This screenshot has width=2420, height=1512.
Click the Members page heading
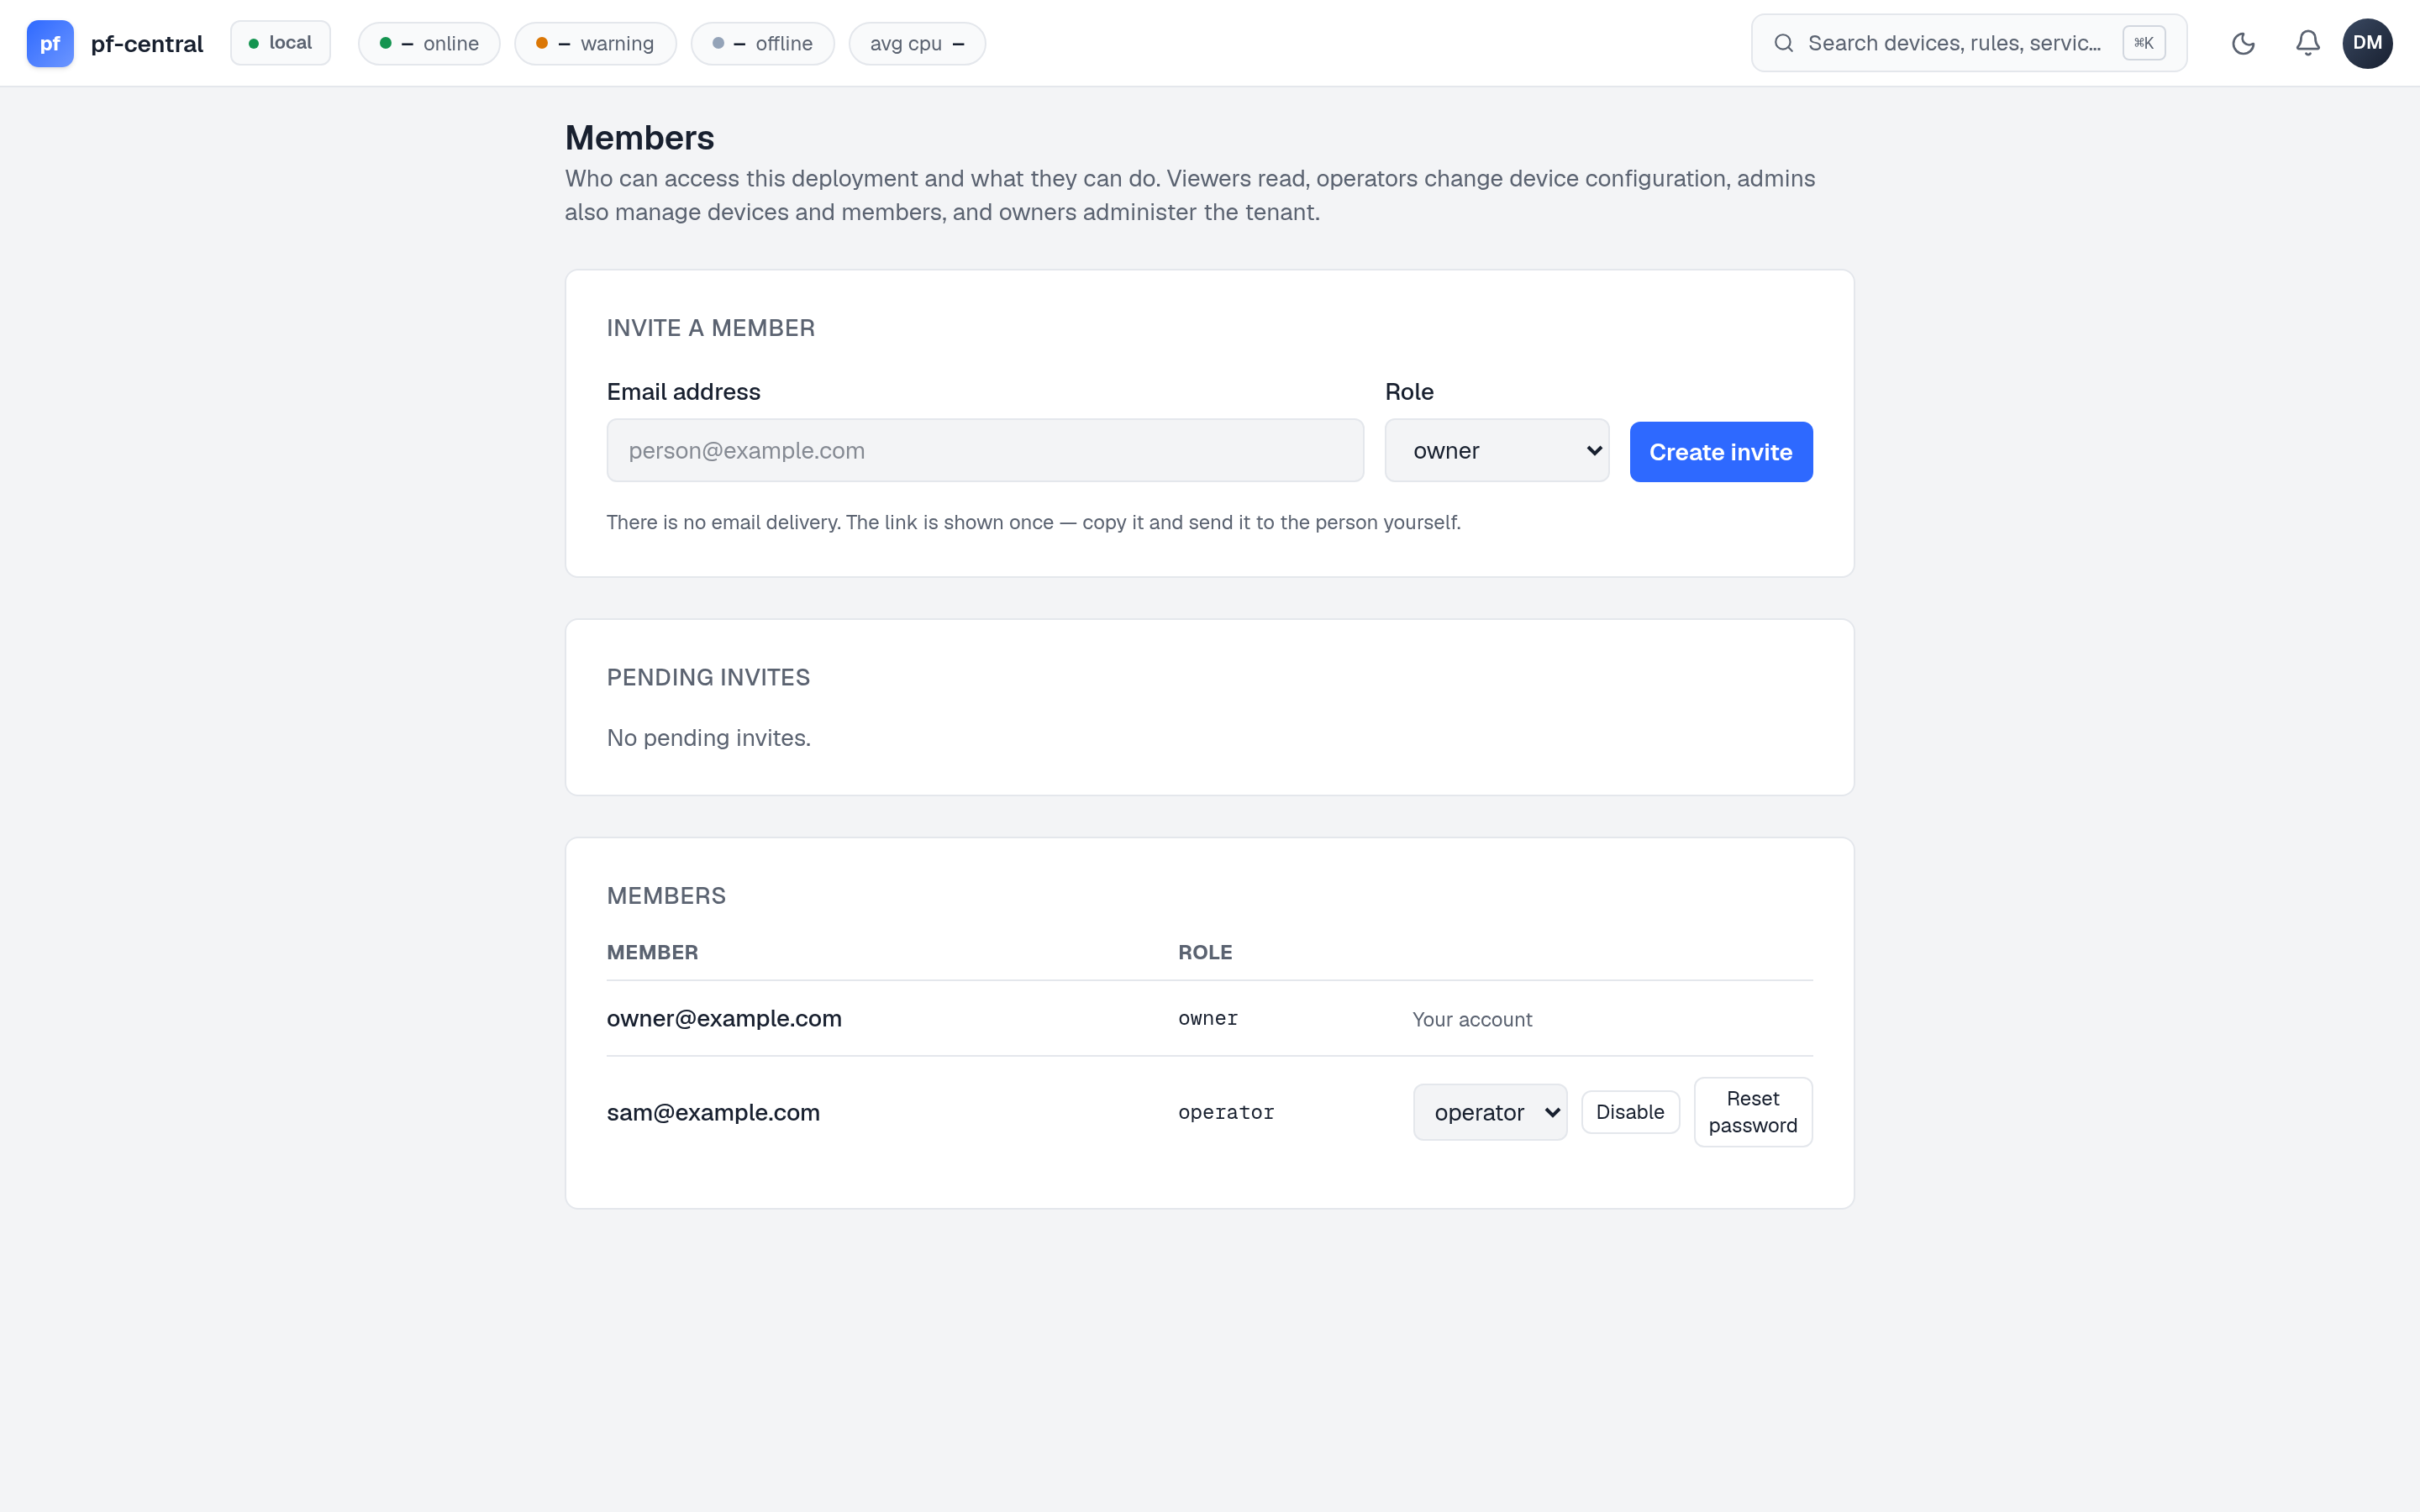click(640, 138)
